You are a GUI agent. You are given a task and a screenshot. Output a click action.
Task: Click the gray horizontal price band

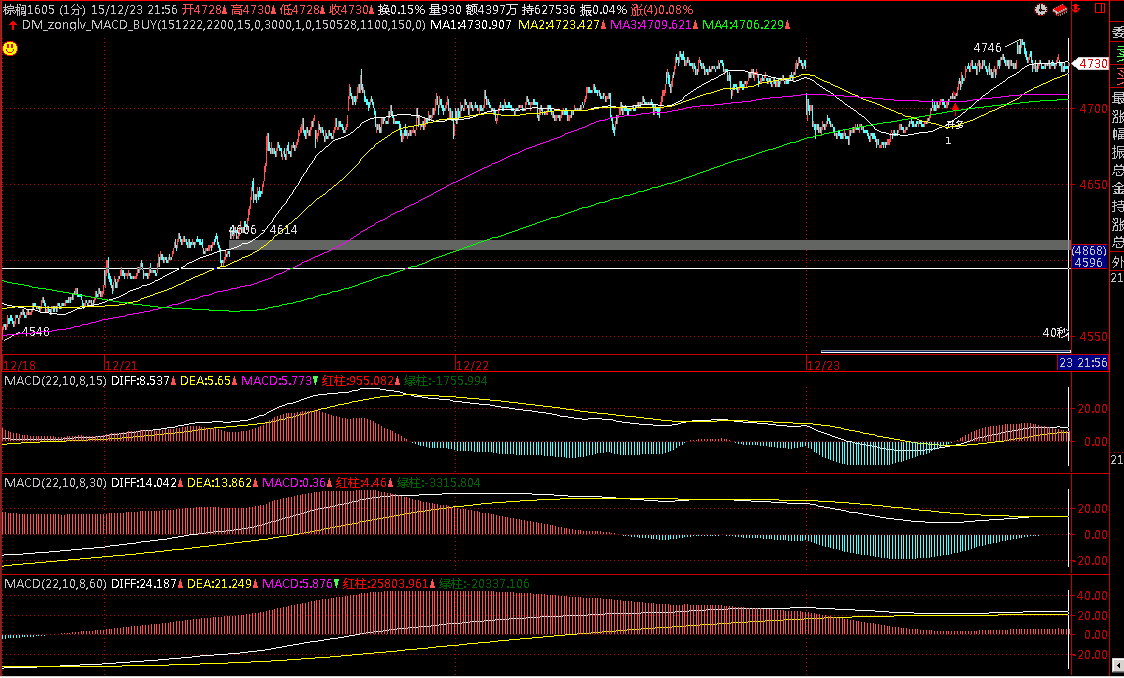coord(648,245)
